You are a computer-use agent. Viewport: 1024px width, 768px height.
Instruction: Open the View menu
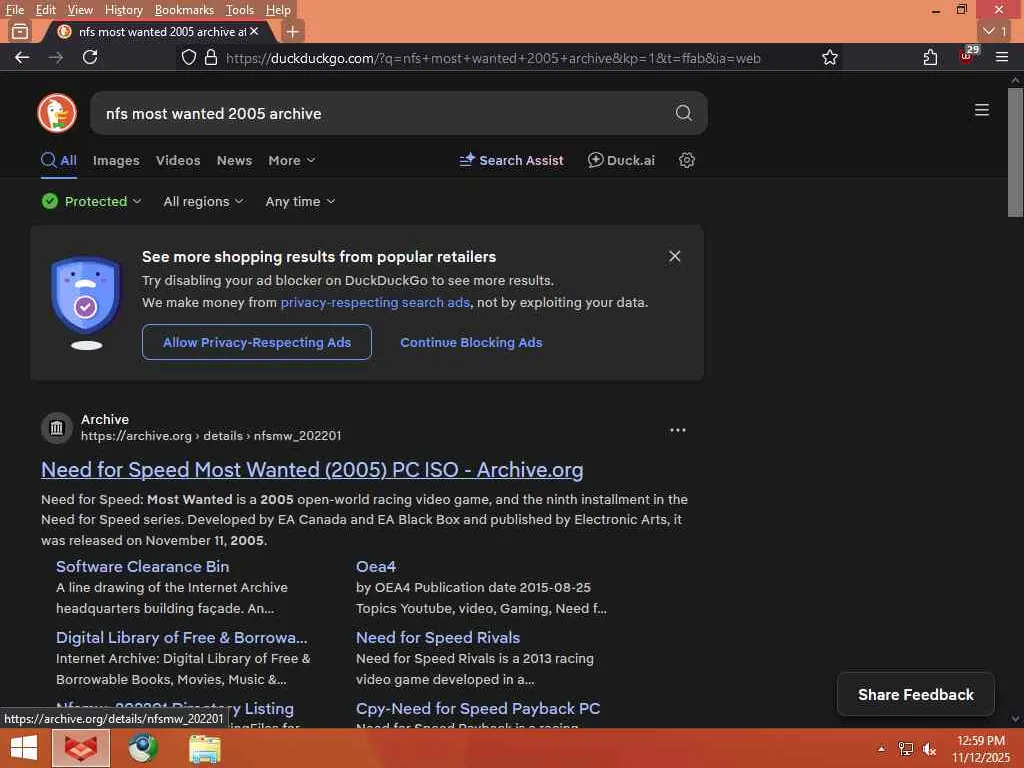pyautogui.click(x=80, y=10)
